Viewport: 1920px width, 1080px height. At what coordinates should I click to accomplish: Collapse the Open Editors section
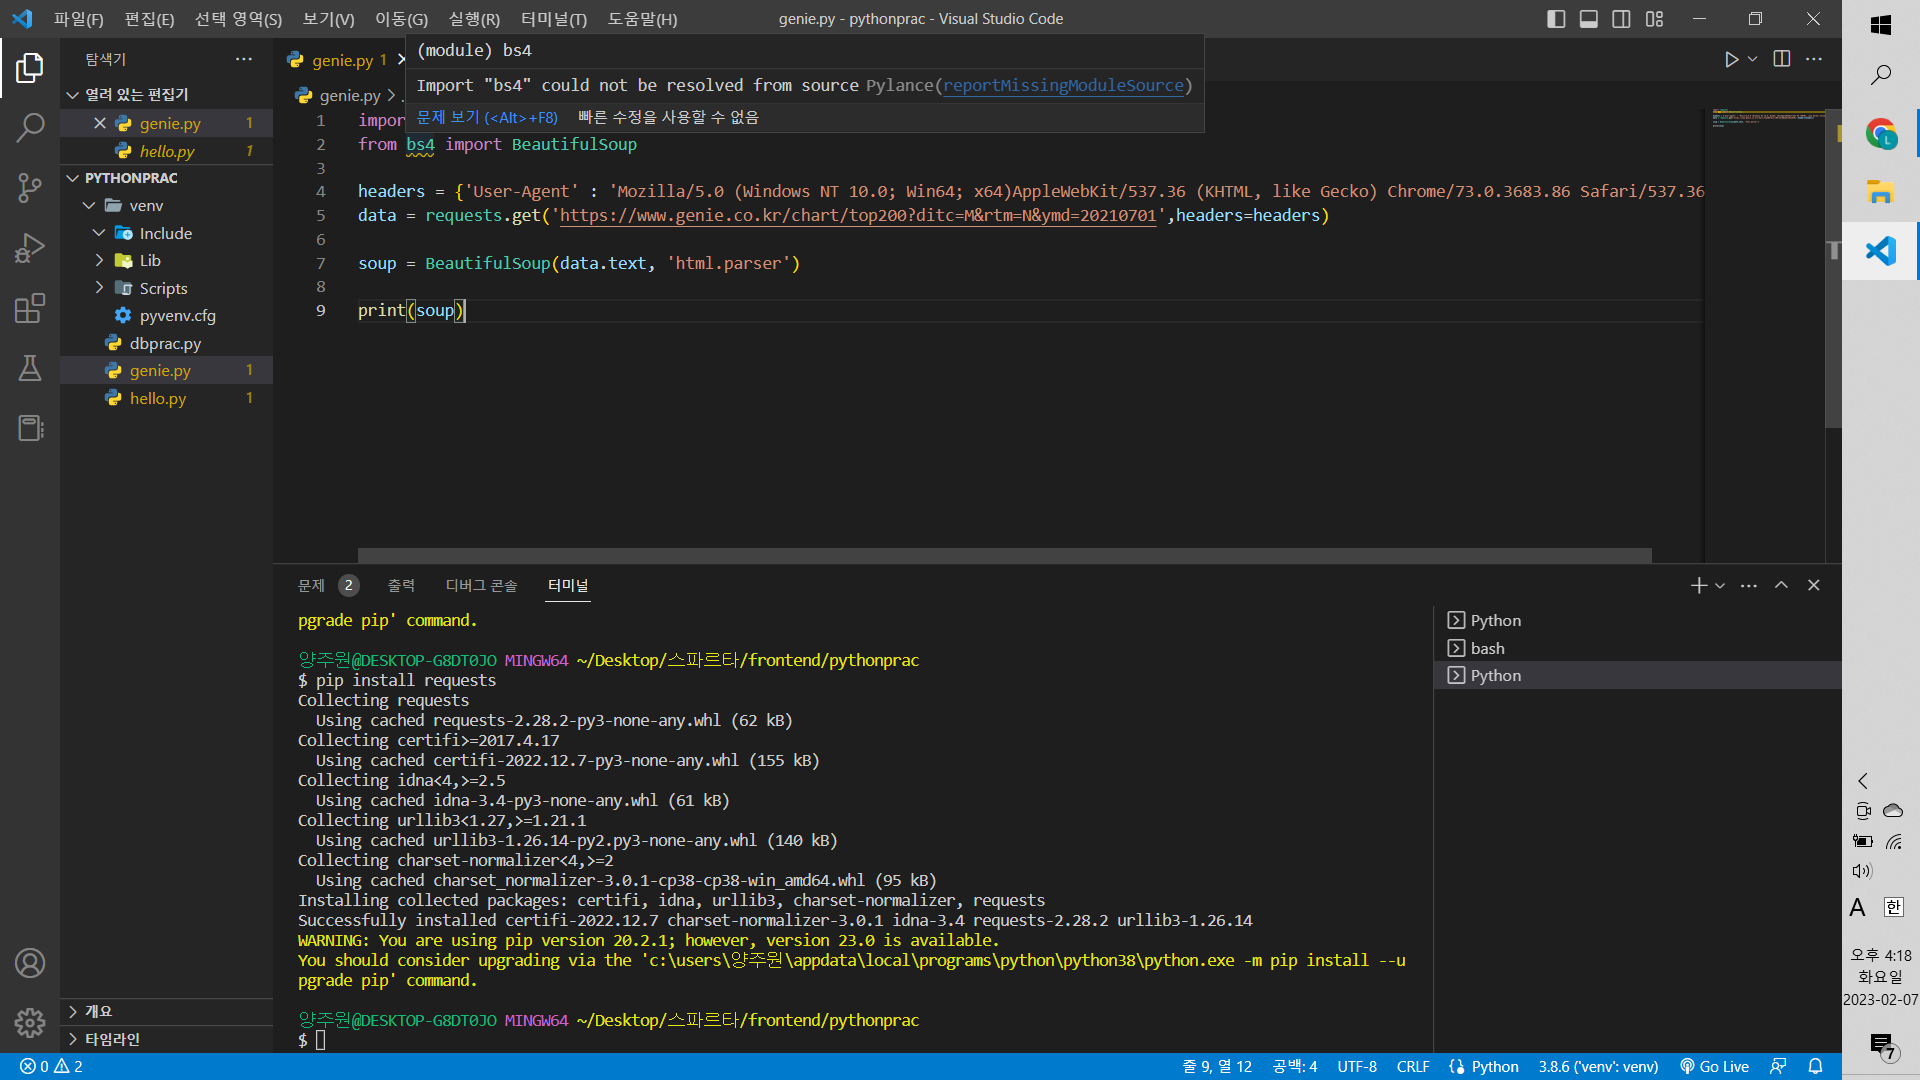[72, 95]
